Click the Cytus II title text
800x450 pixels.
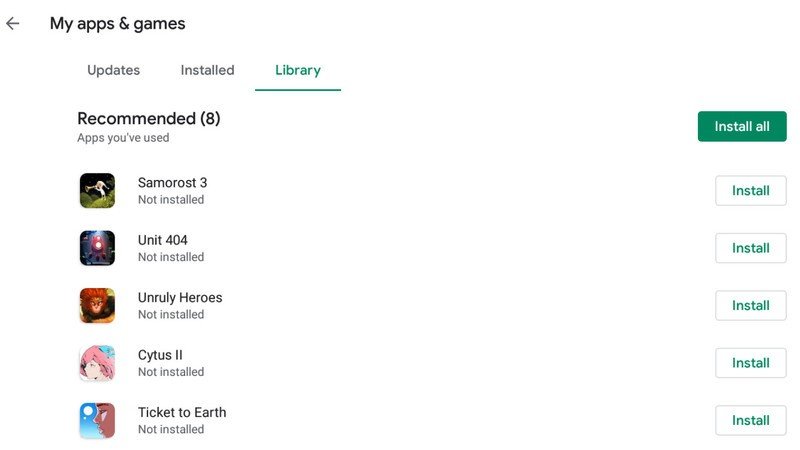(x=160, y=355)
